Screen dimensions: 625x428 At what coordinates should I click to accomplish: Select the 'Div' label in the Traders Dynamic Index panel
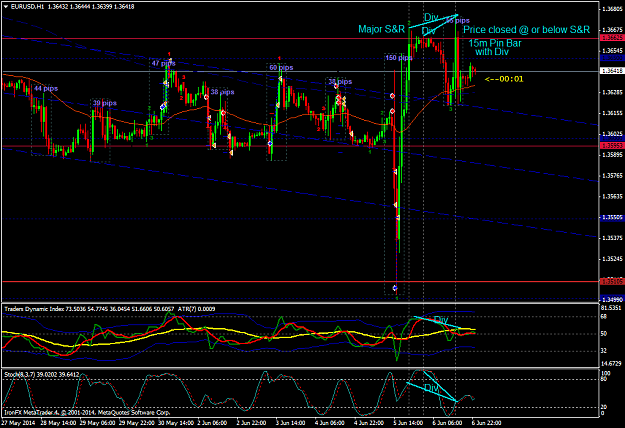tap(440, 320)
